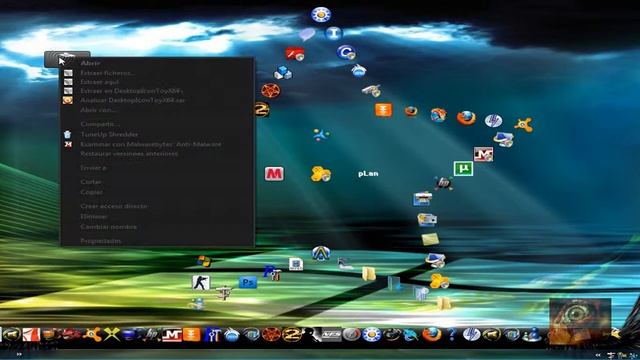
Task: Open the Windows flag desktop icon
Action: pyautogui.click(x=203, y=261)
